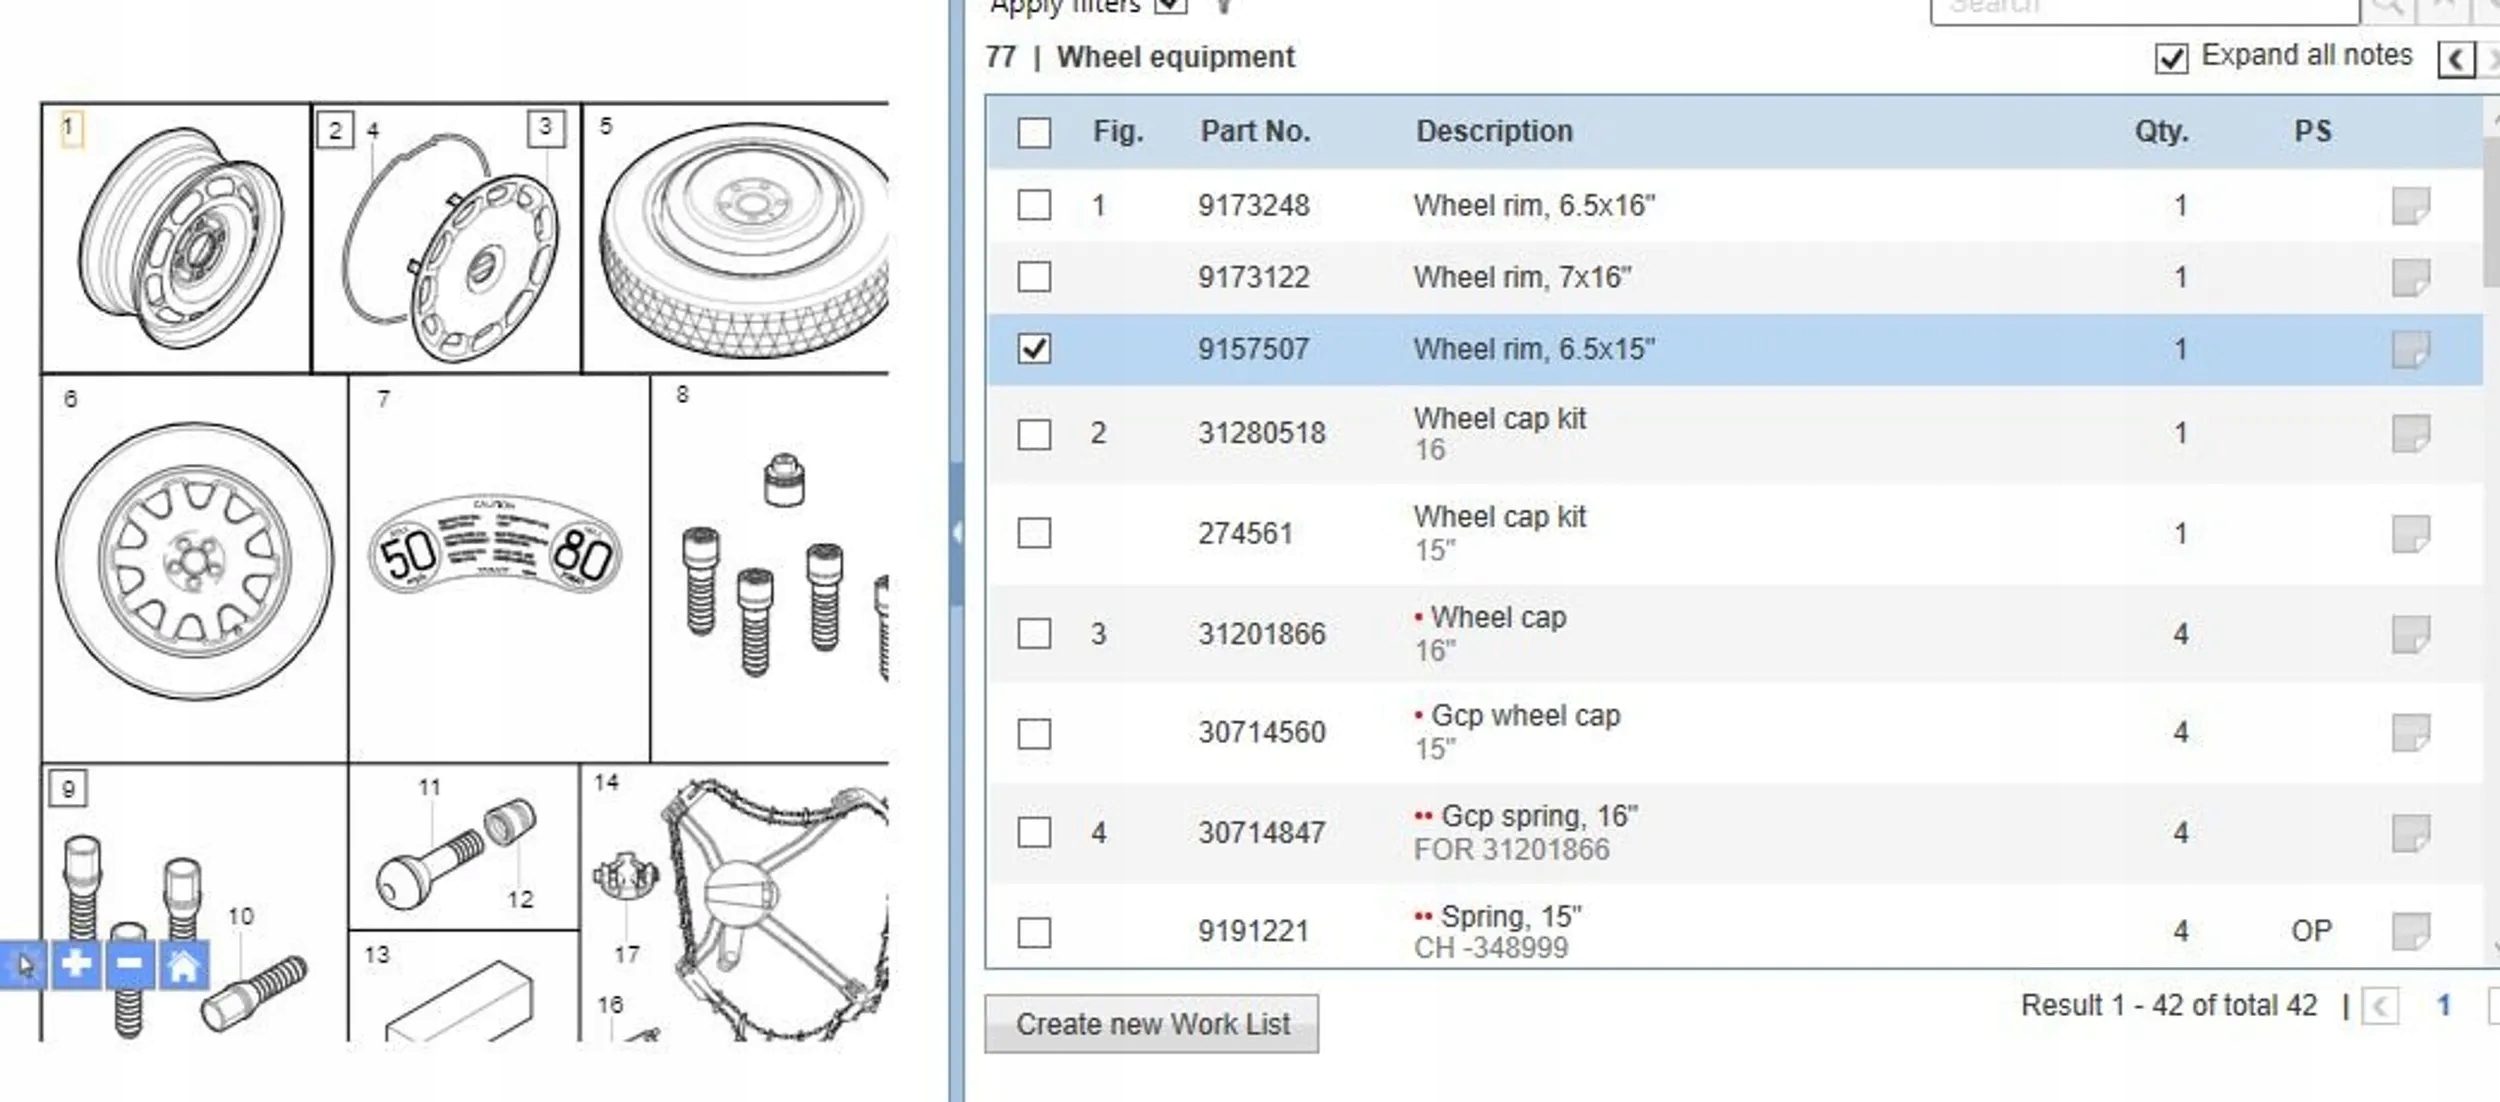Toggle the select-all checkbox in table header

tap(1034, 132)
